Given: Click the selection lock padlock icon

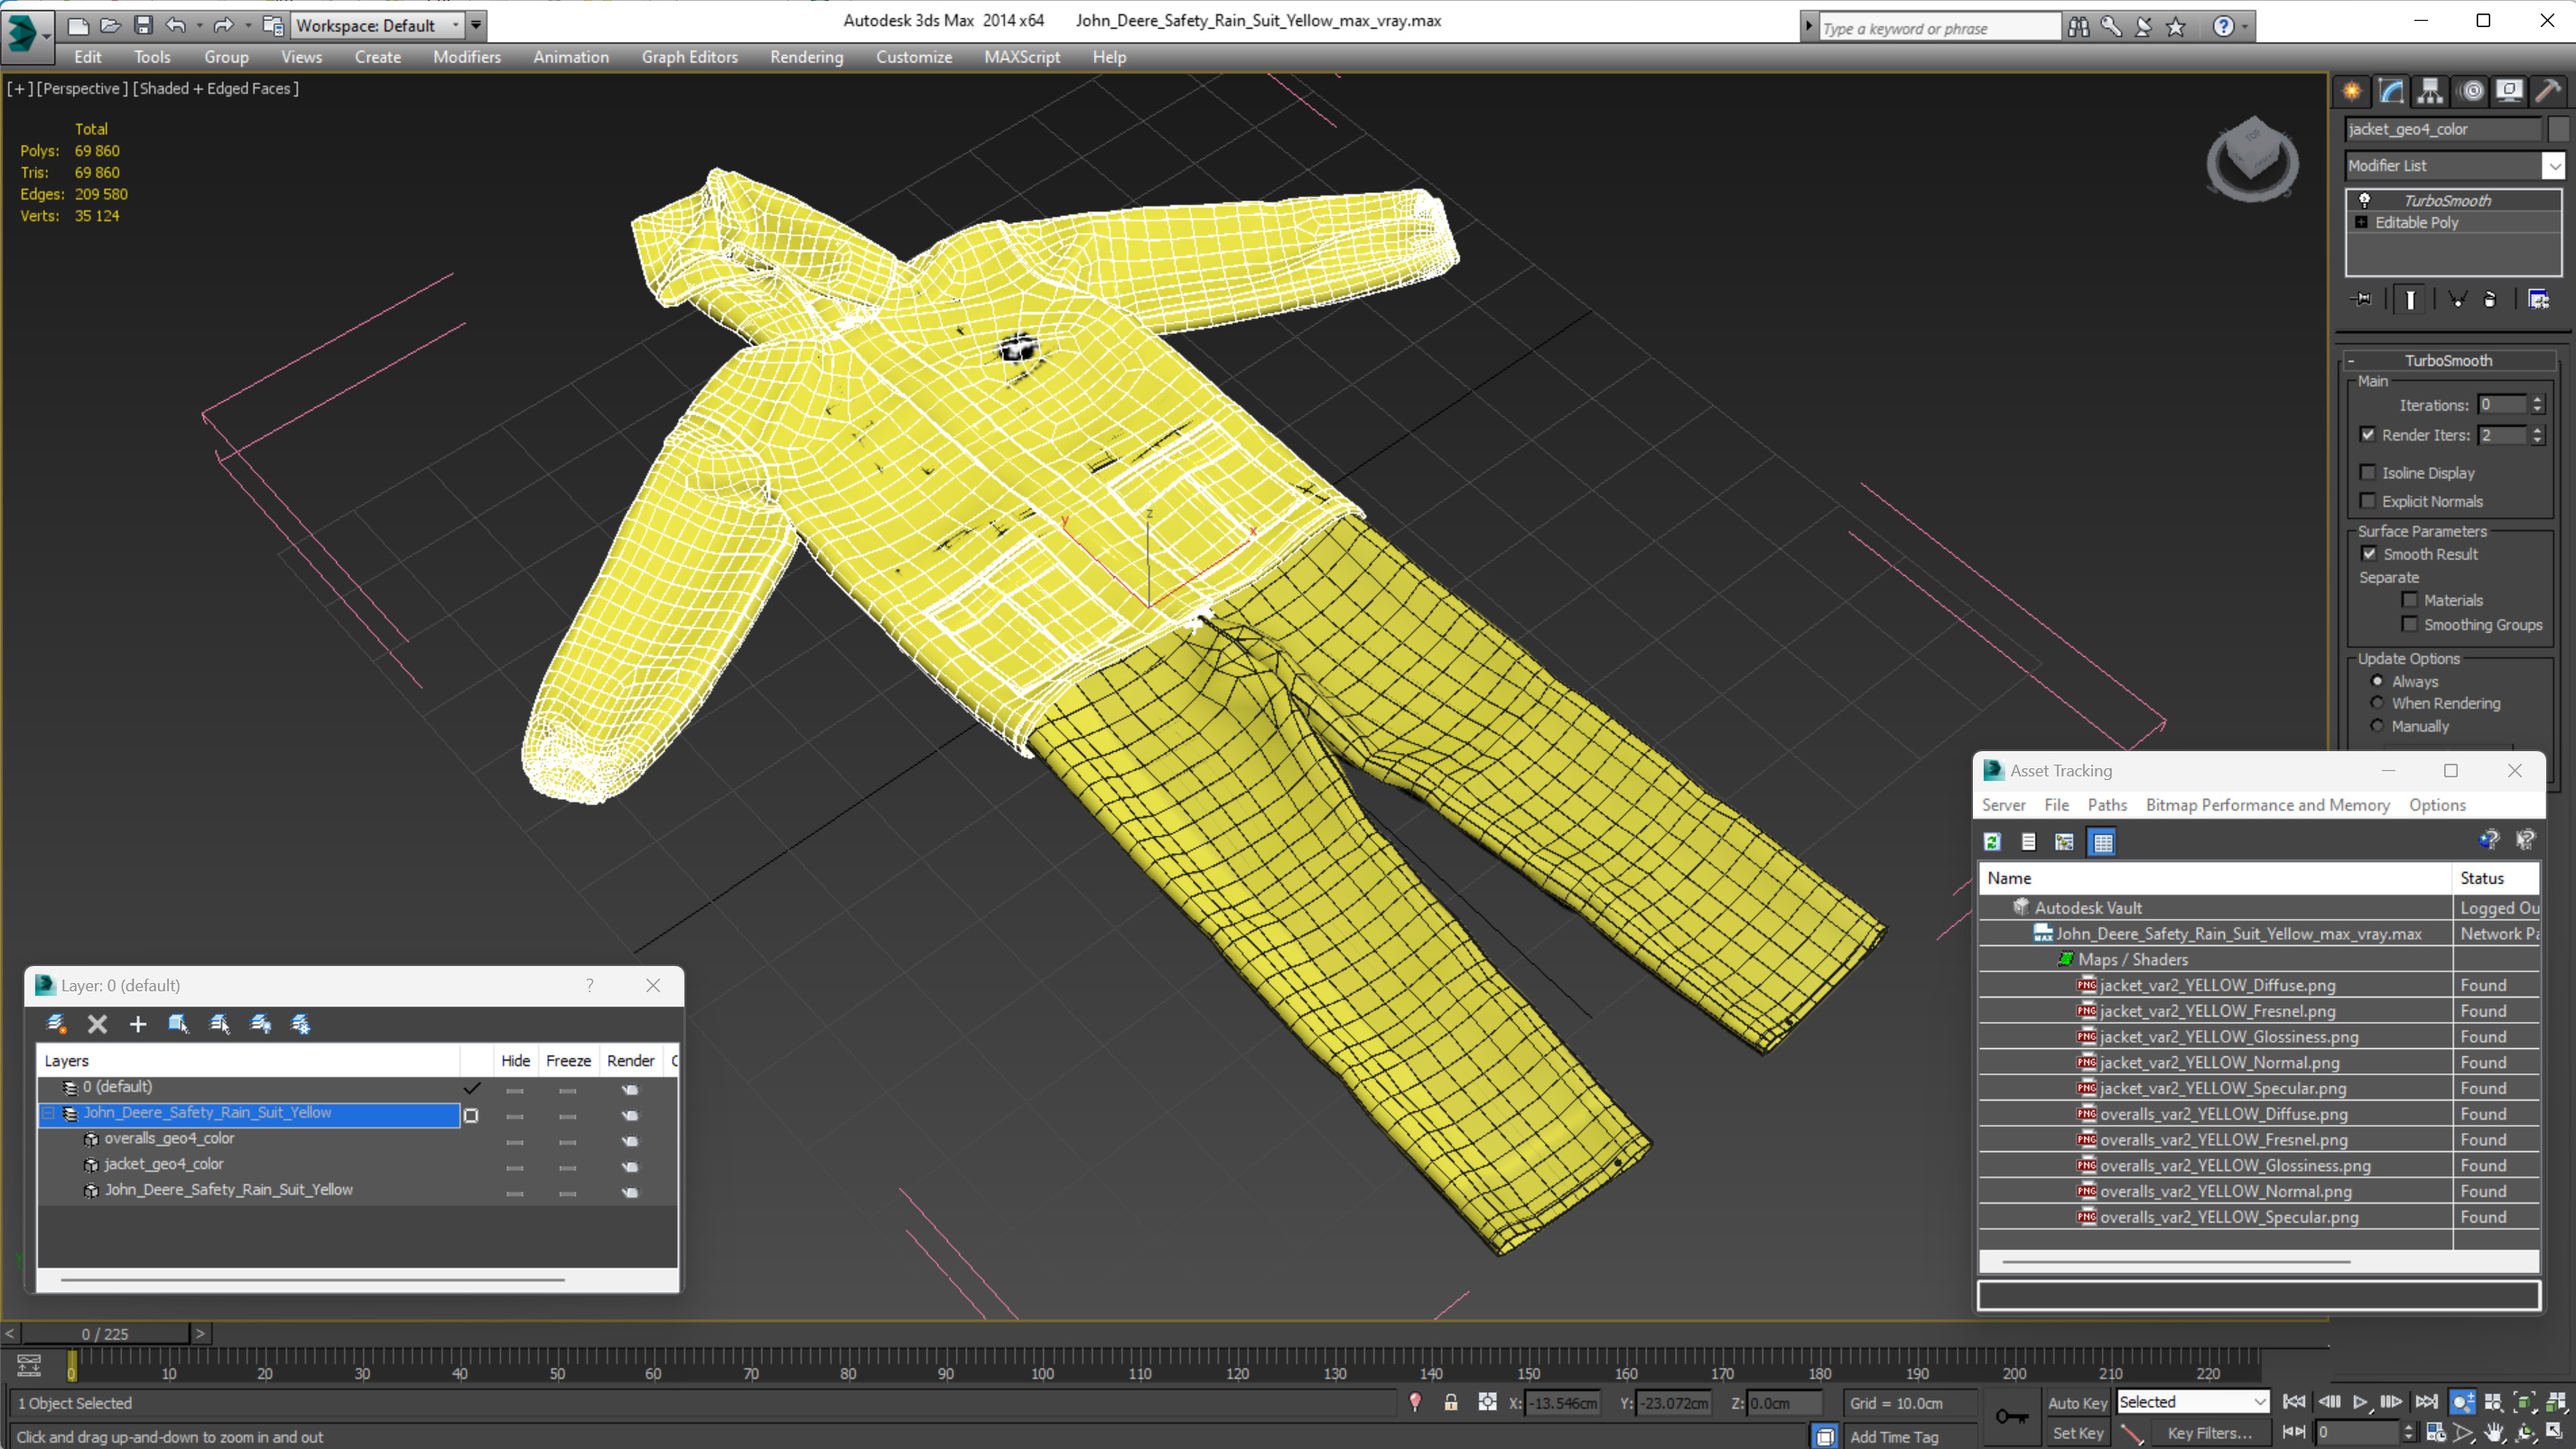Looking at the screenshot, I should pyautogui.click(x=1451, y=1402).
